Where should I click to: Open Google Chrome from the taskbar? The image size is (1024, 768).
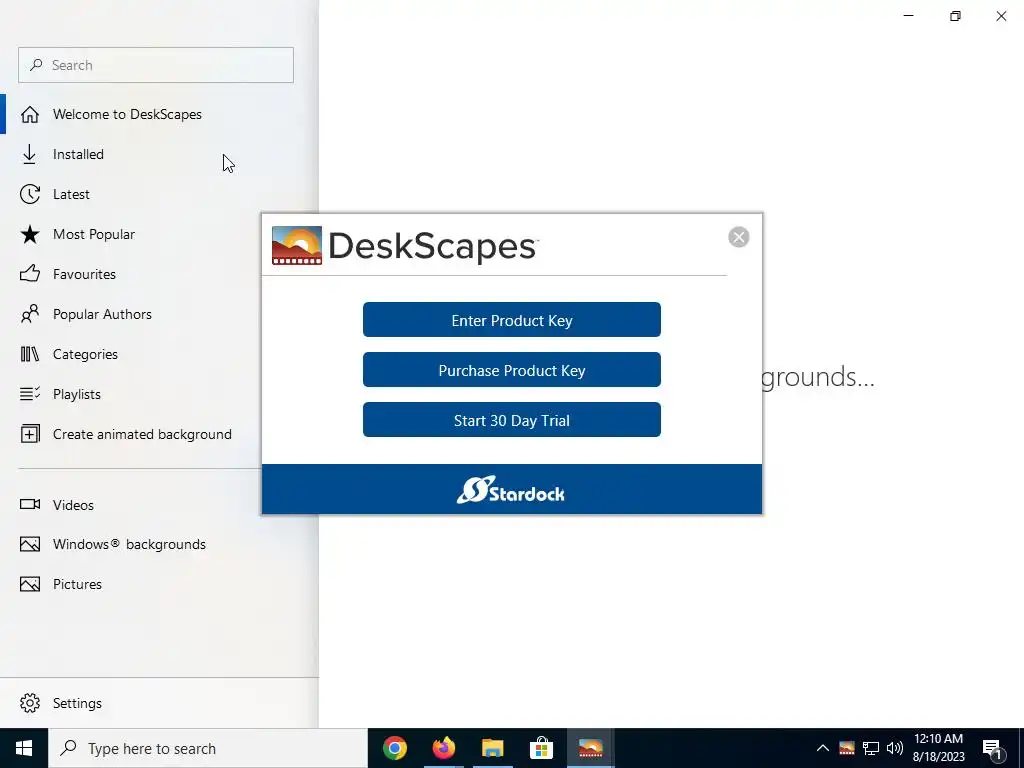click(394, 748)
